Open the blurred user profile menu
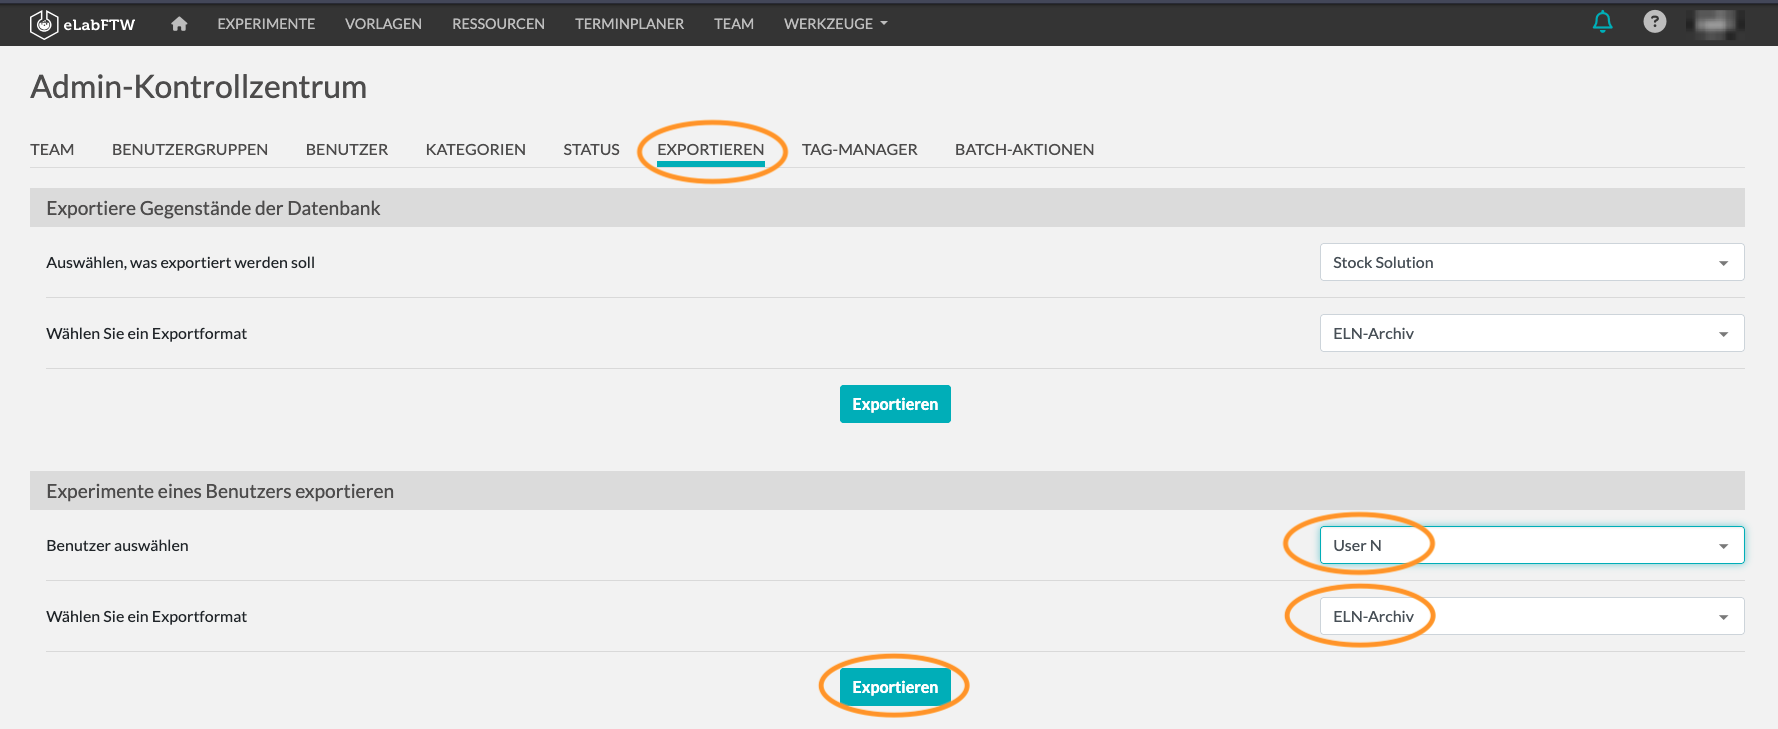The width and height of the screenshot is (1778, 729). click(1714, 23)
